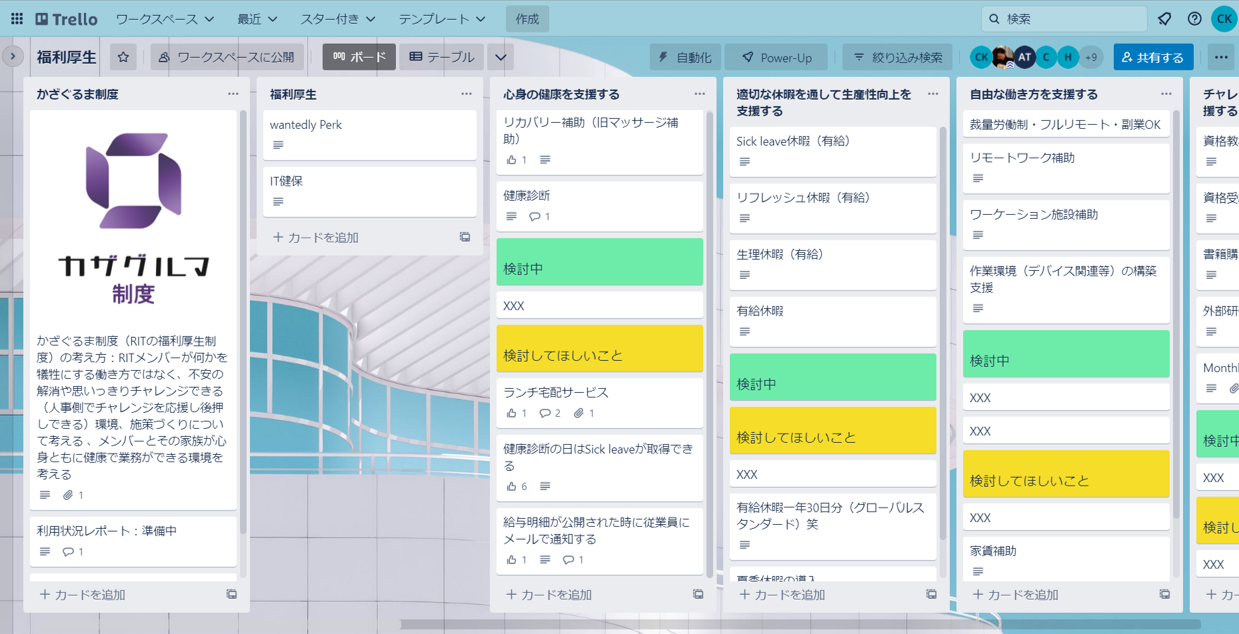
Task: Open 絞り込み検索 filter
Action: pyautogui.click(x=898, y=57)
